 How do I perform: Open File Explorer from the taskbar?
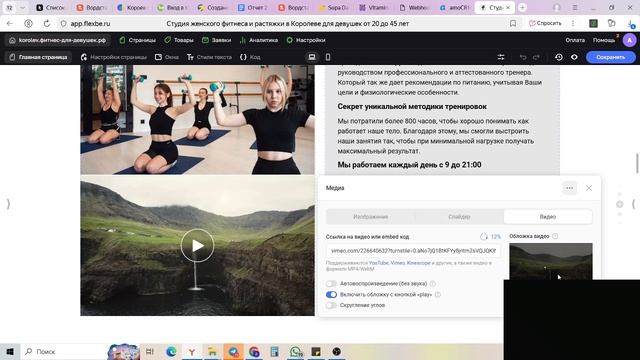point(212,351)
